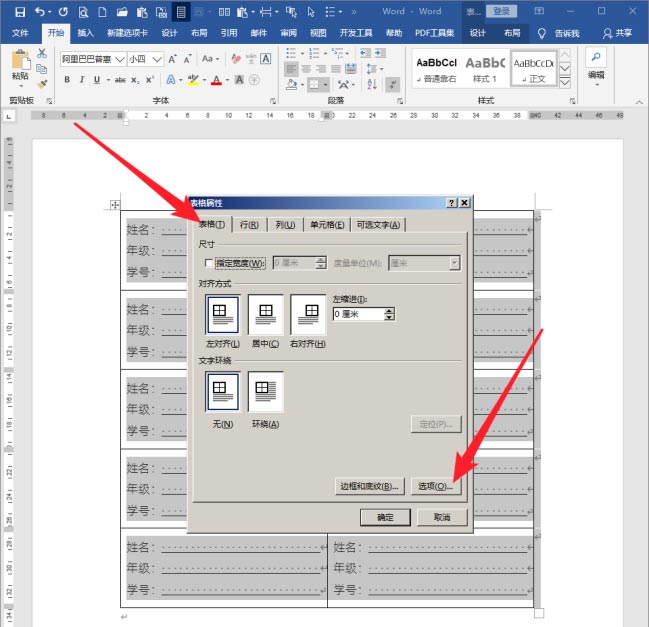Click the Undo arrow icon
Screen dimensions: 649x627
coord(40,11)
